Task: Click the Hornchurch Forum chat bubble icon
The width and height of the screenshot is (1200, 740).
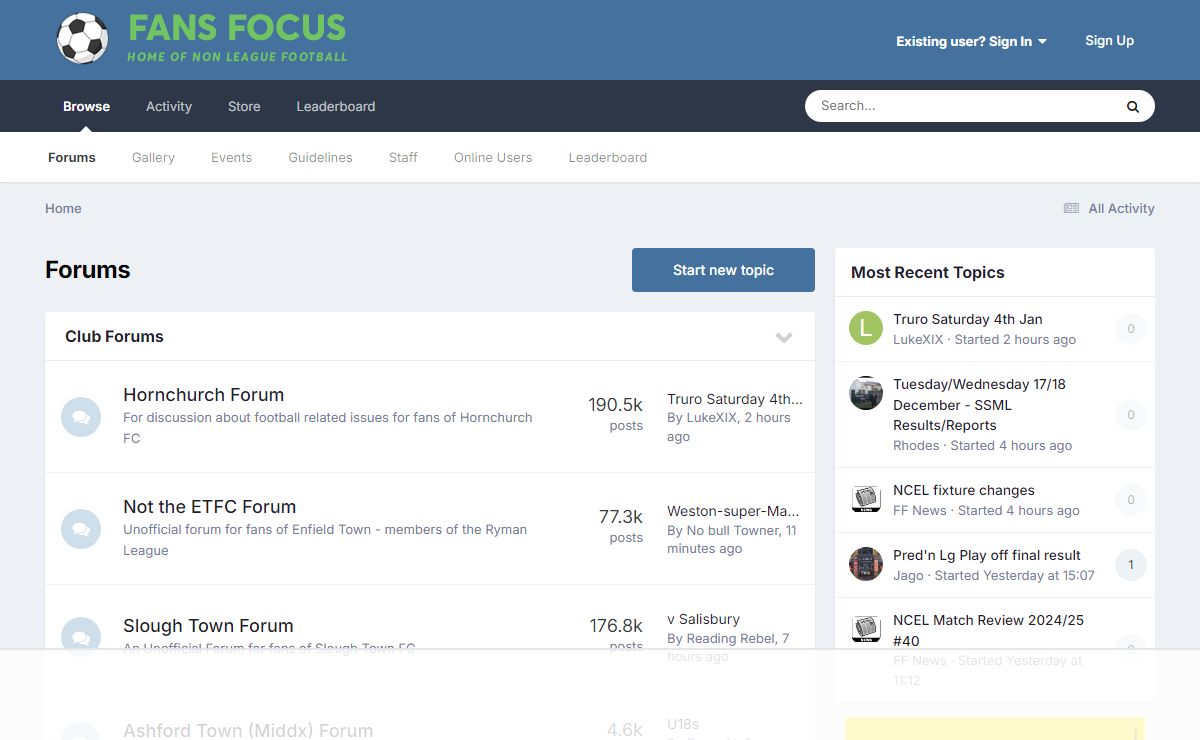Action: (x=81, y=417)
